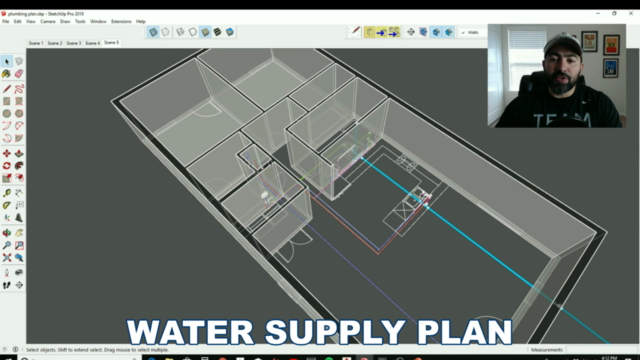Click the double blue arrows toolbar icon
Viewport: 640px width, 360px height.
[x=394, y=32]
